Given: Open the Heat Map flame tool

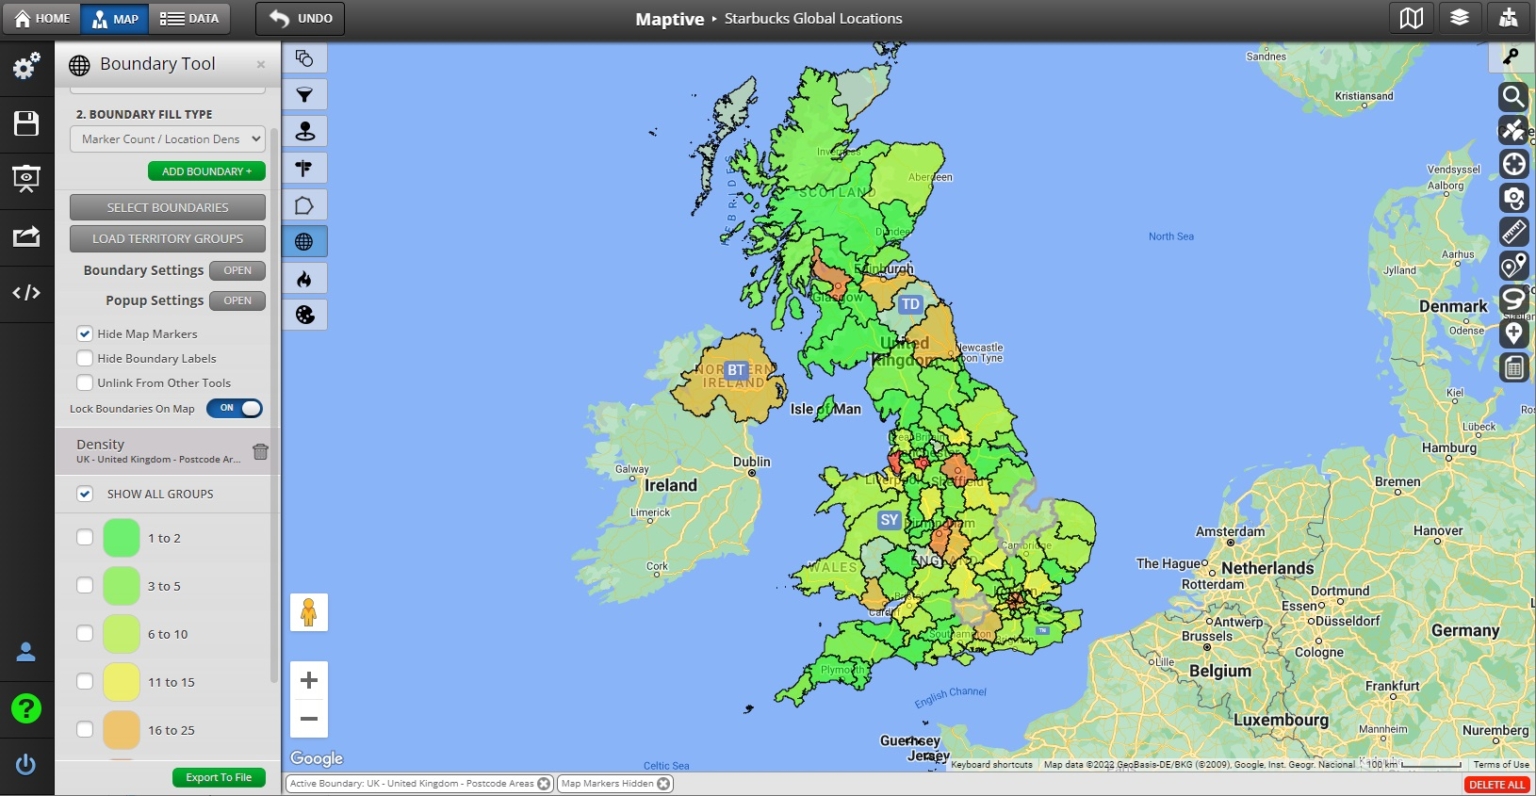Looking at the screenshot, I should point(304,278).
